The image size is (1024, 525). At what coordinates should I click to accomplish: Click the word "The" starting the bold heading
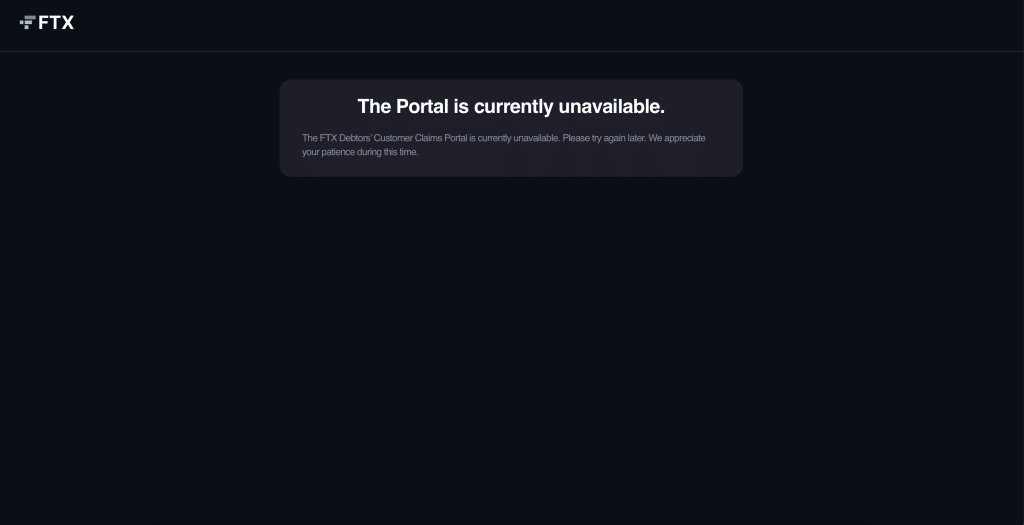click(374, 106)
